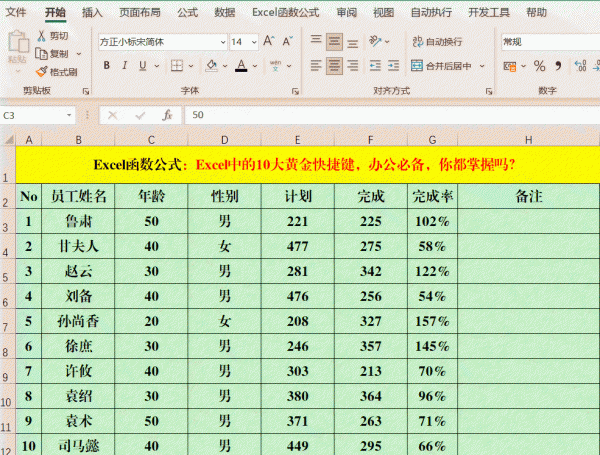The image size is (600, 455).
Task: Open font color dropdown arrow
Action: click(x=255, y=66)
